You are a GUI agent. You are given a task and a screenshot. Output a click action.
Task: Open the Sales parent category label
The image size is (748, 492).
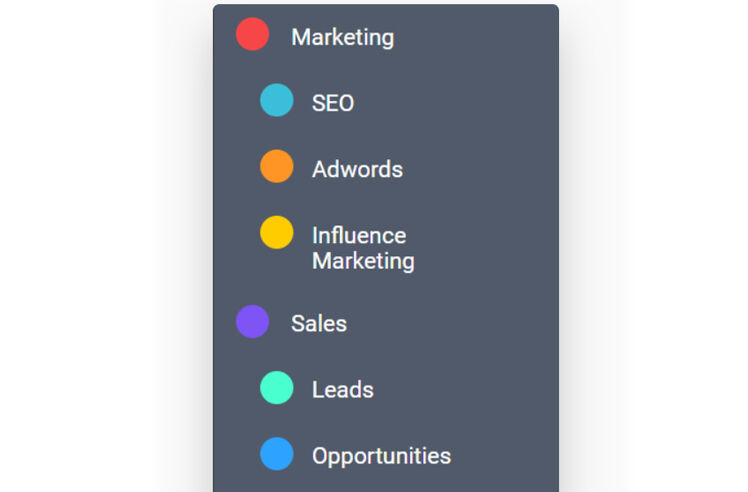point(319,324)
